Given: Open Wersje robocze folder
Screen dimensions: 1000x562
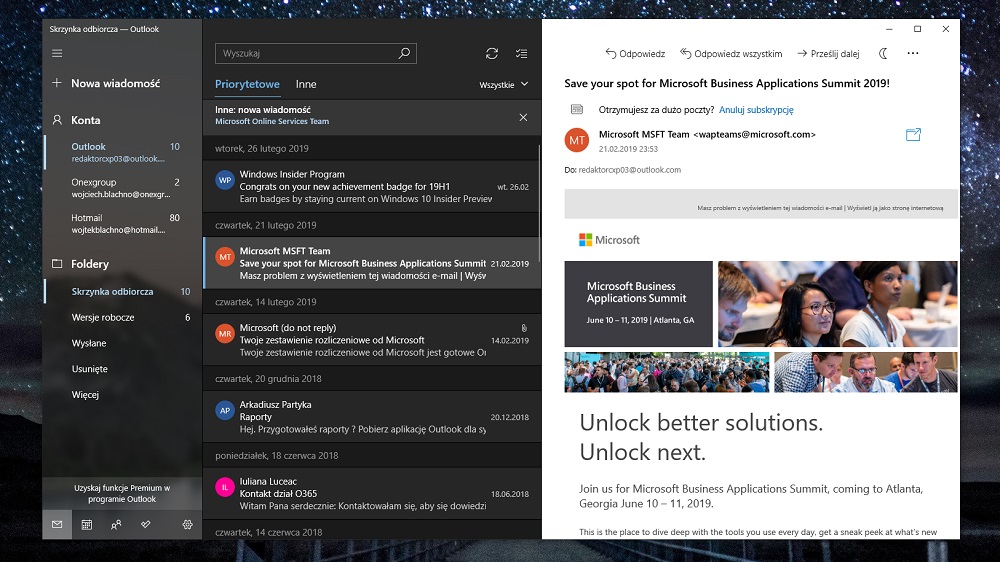Looking at the screenshot, I should click(122, 317).
